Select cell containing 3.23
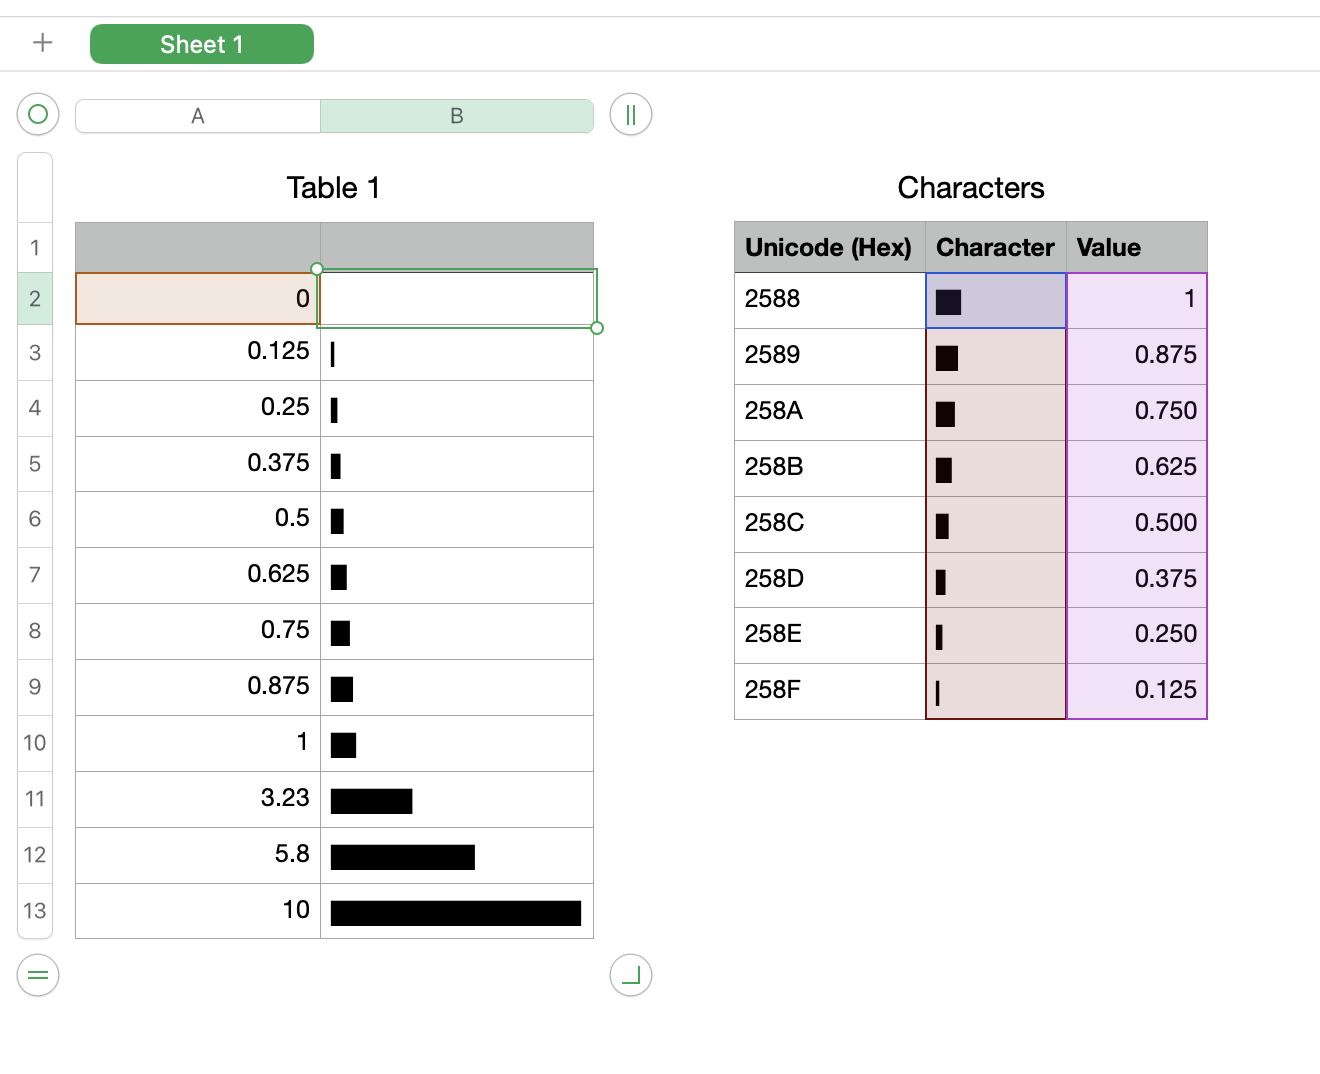 (198, 798)
